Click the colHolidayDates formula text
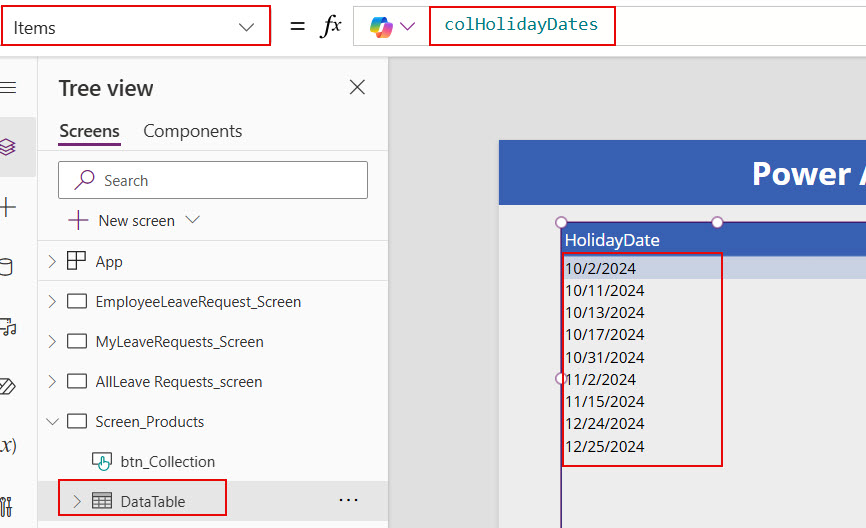The width and height of the screenshot is (866, 528). click(521, 25)
